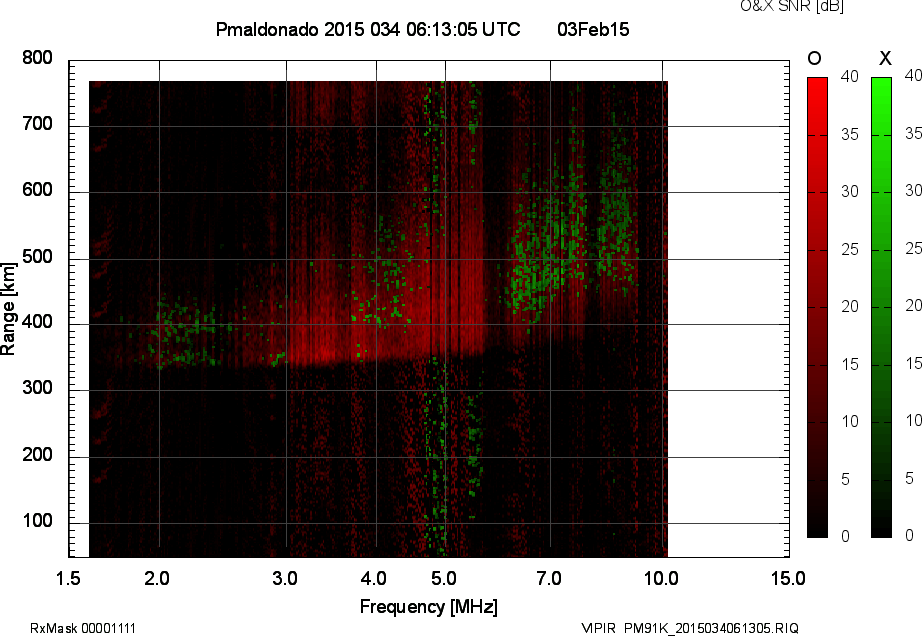
Task: Click the 200 tick label on range axis
Action: click(x=37, y=454)
